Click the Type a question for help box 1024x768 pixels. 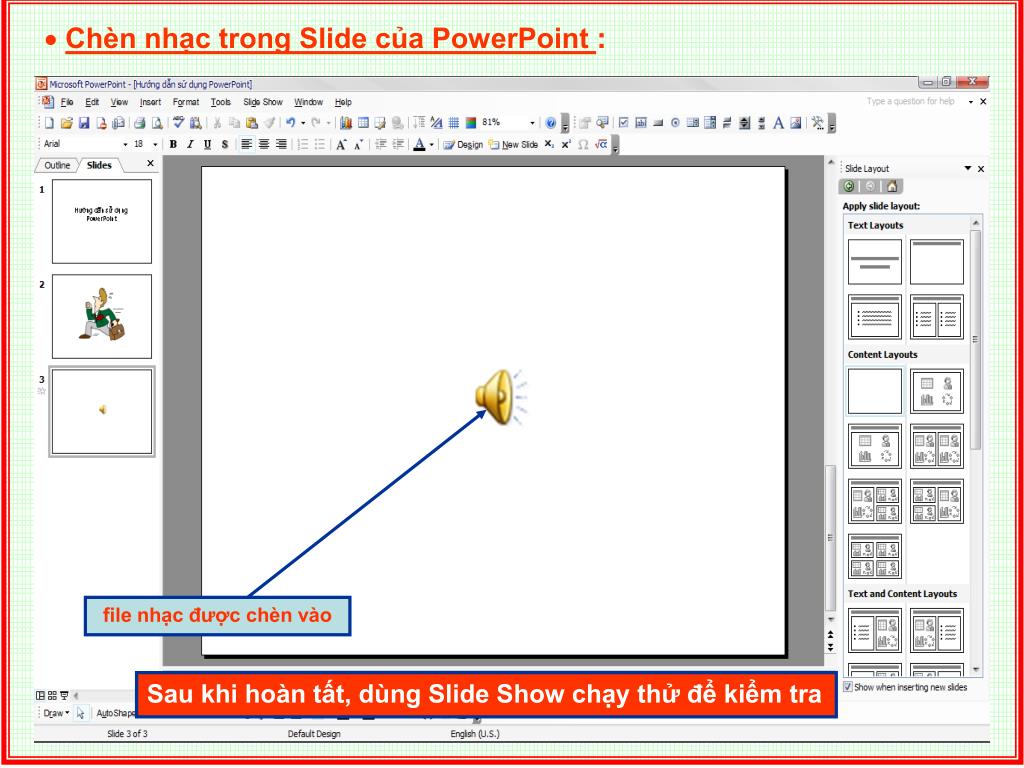(912, 101)
